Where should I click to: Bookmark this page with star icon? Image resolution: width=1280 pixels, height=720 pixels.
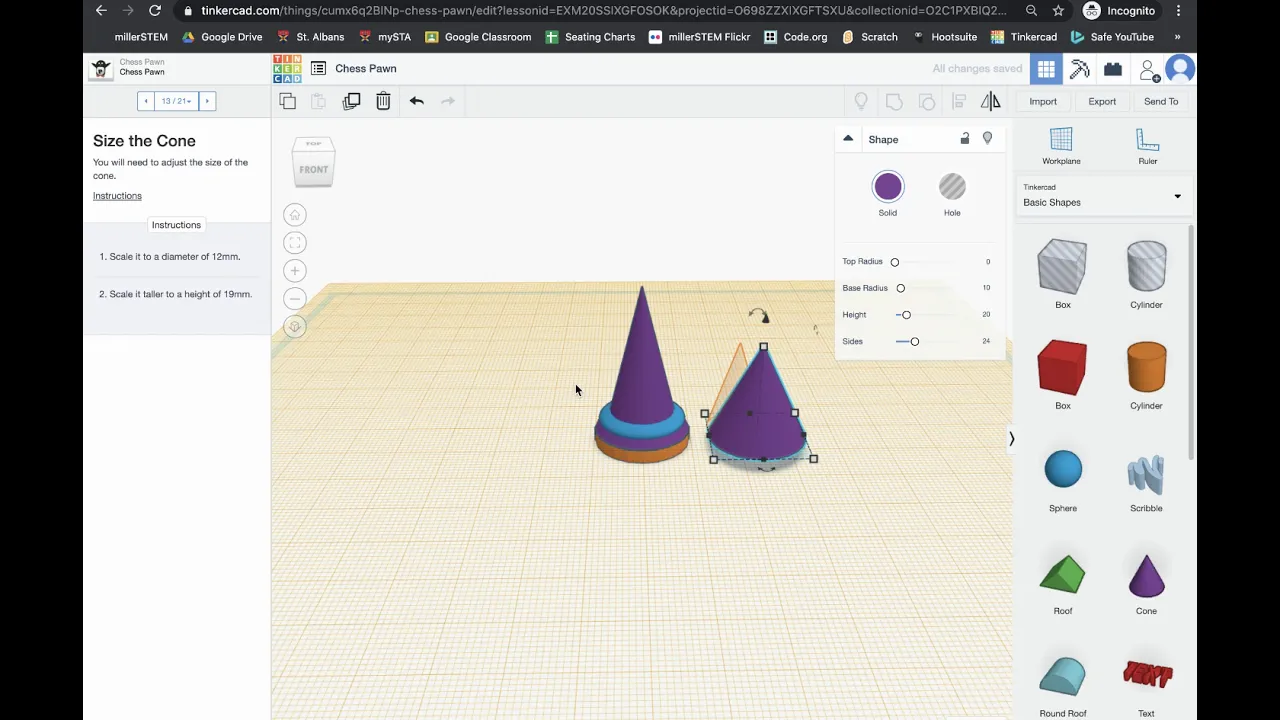[x=1058, y=11]
